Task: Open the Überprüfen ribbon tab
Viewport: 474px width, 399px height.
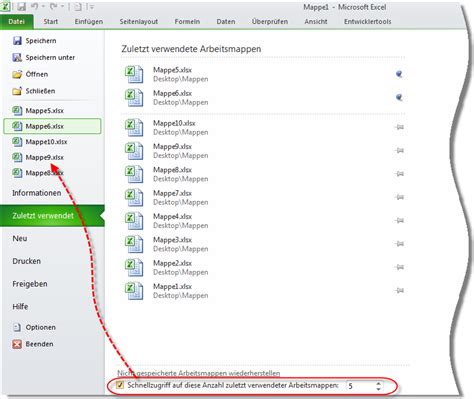Action: (270, 22)
